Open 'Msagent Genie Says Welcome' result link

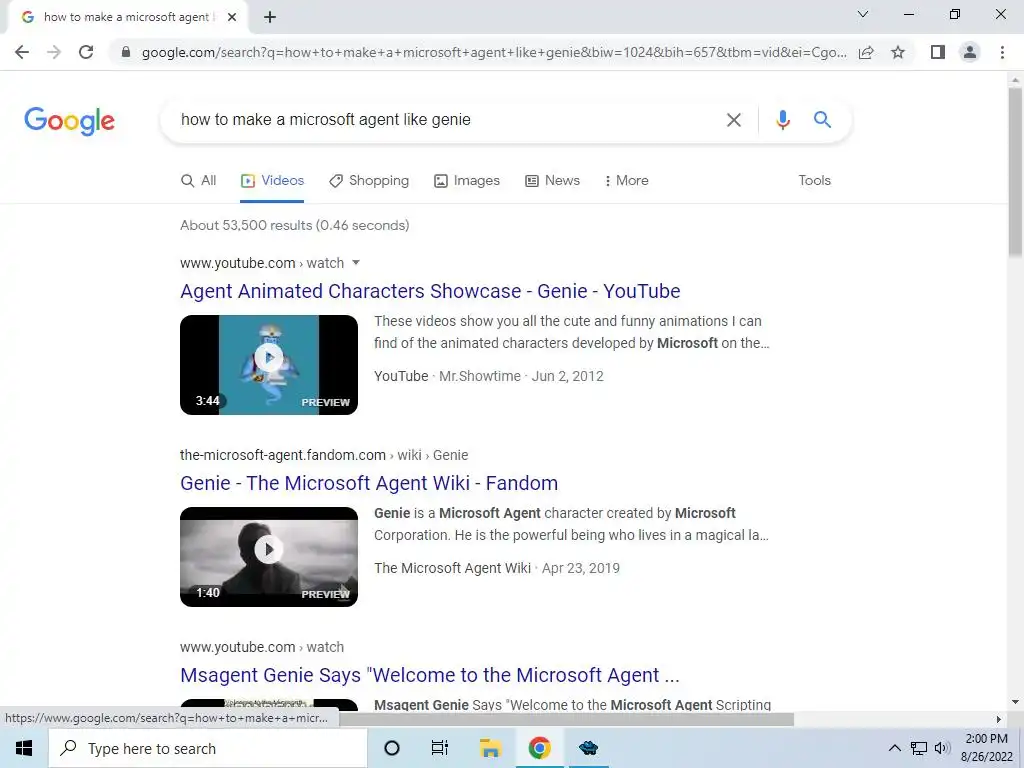(x=430, y=675)
